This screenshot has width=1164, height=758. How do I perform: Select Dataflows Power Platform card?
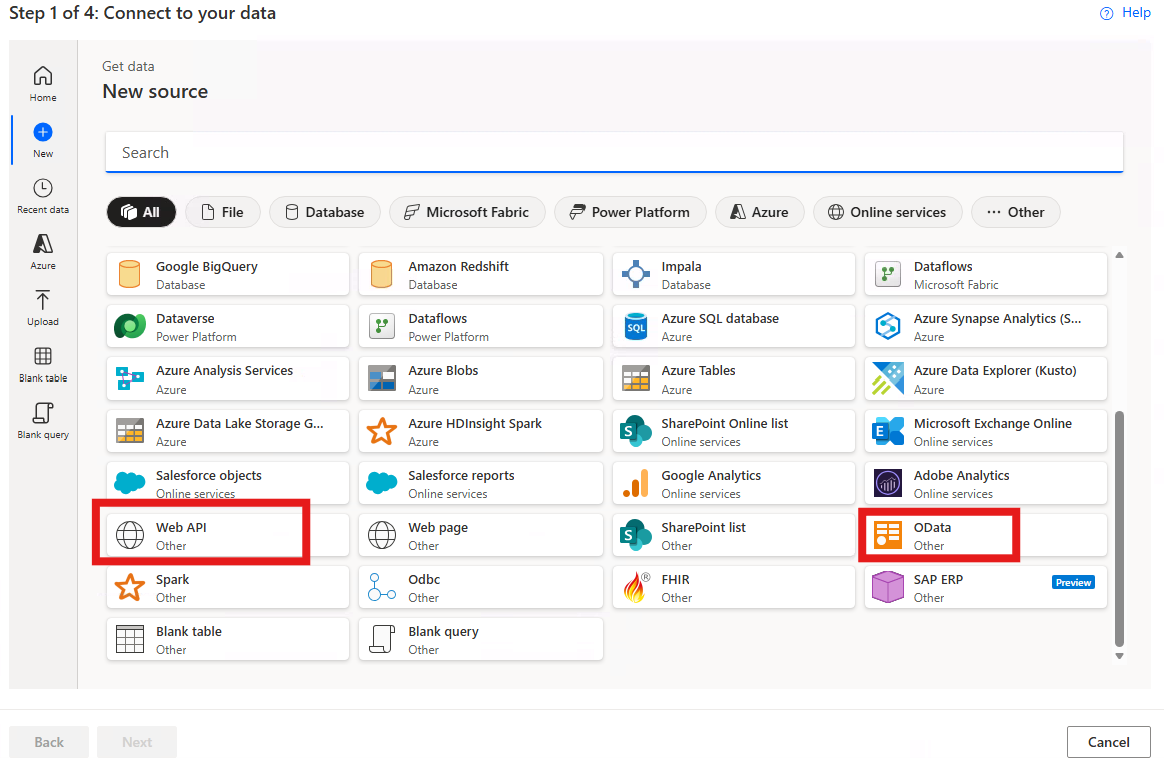481,326
